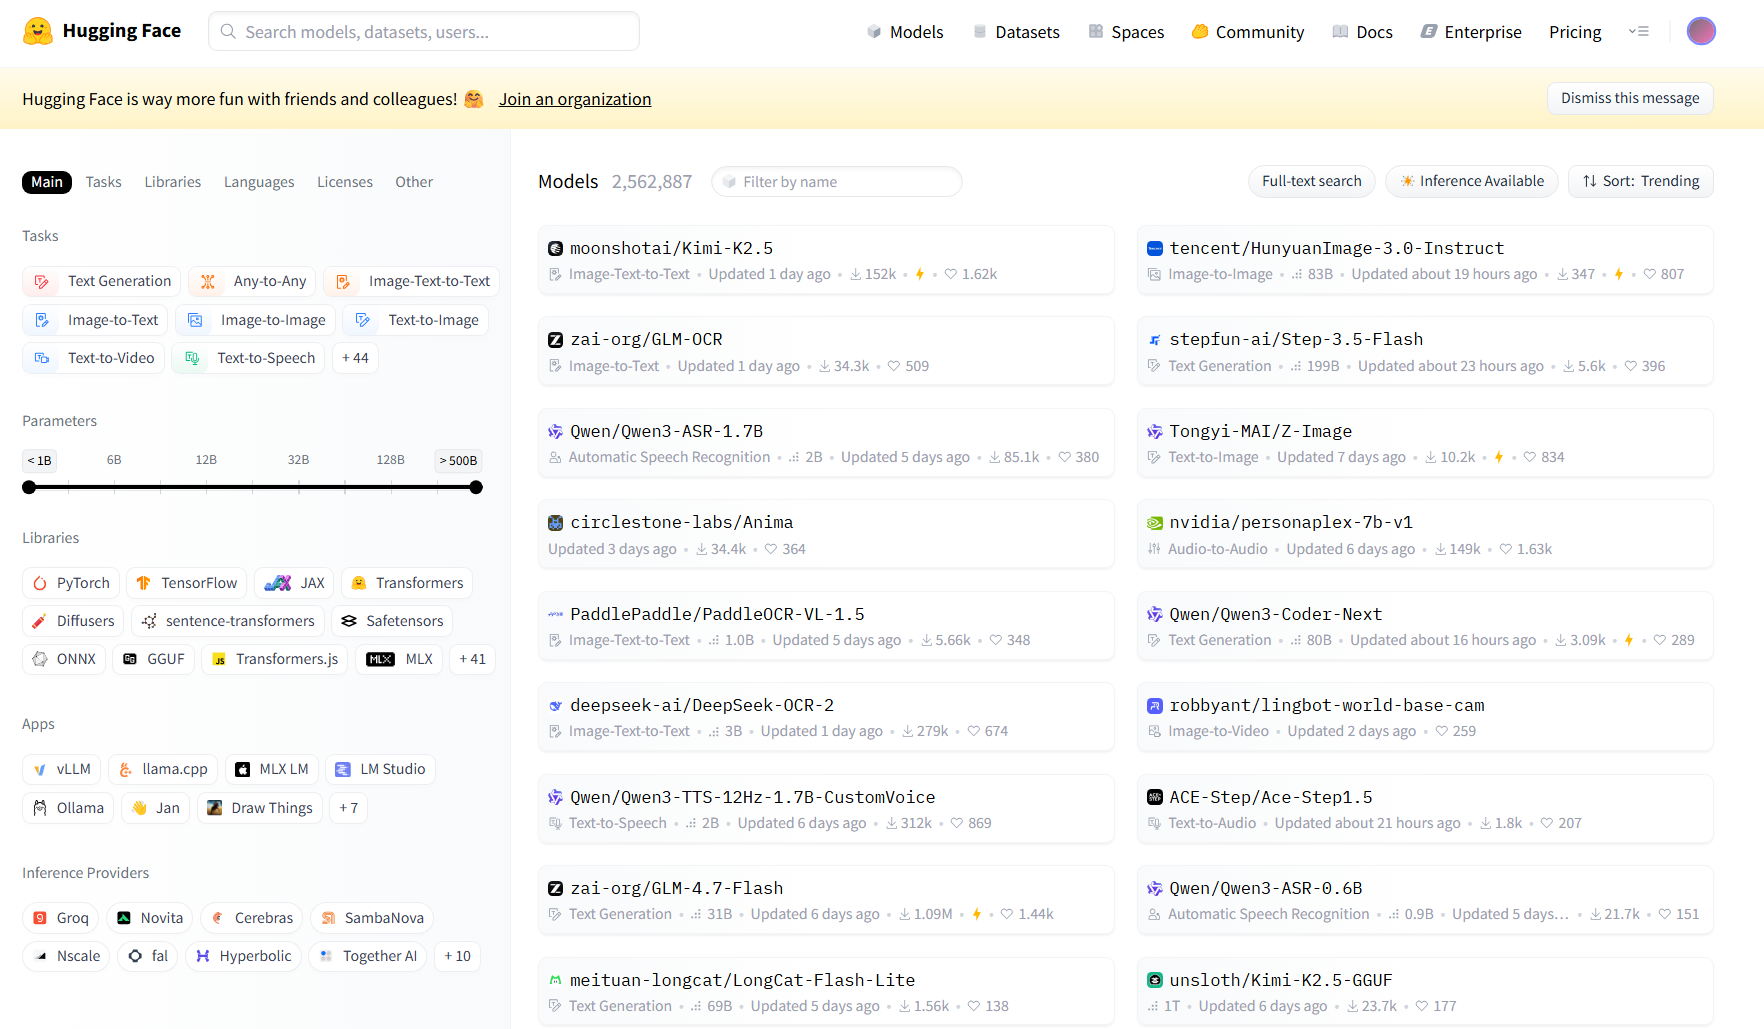Click the llama.cpp app icon
This screenshot has width=1764, height=1029.
[125, 770]
